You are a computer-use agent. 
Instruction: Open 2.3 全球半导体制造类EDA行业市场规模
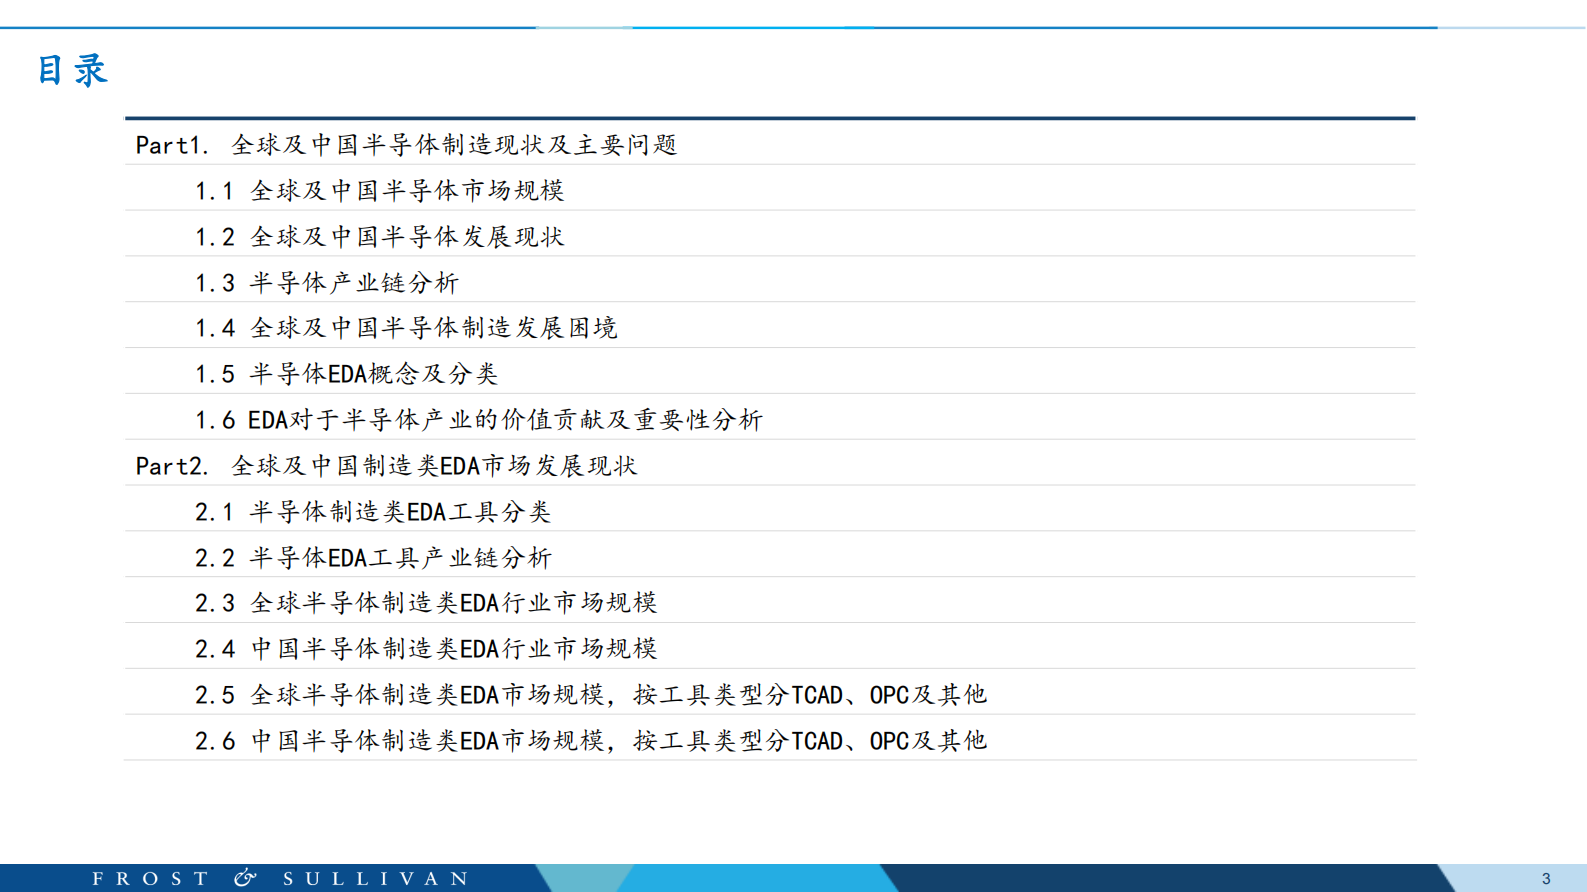(426, 603)
